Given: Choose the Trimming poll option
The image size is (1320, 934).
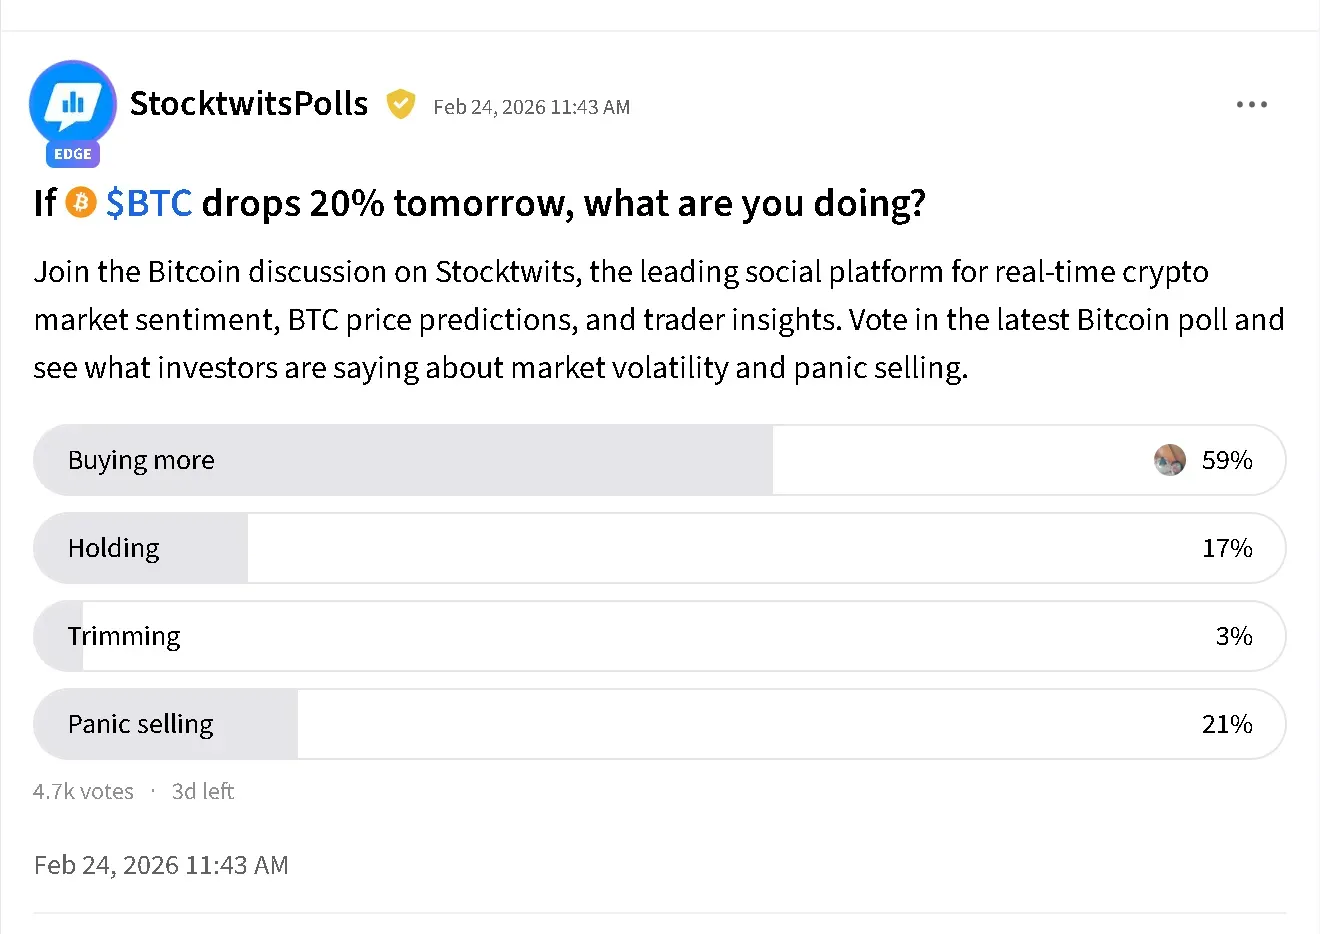Looking at the screenshot, I should tap(124, 636).
